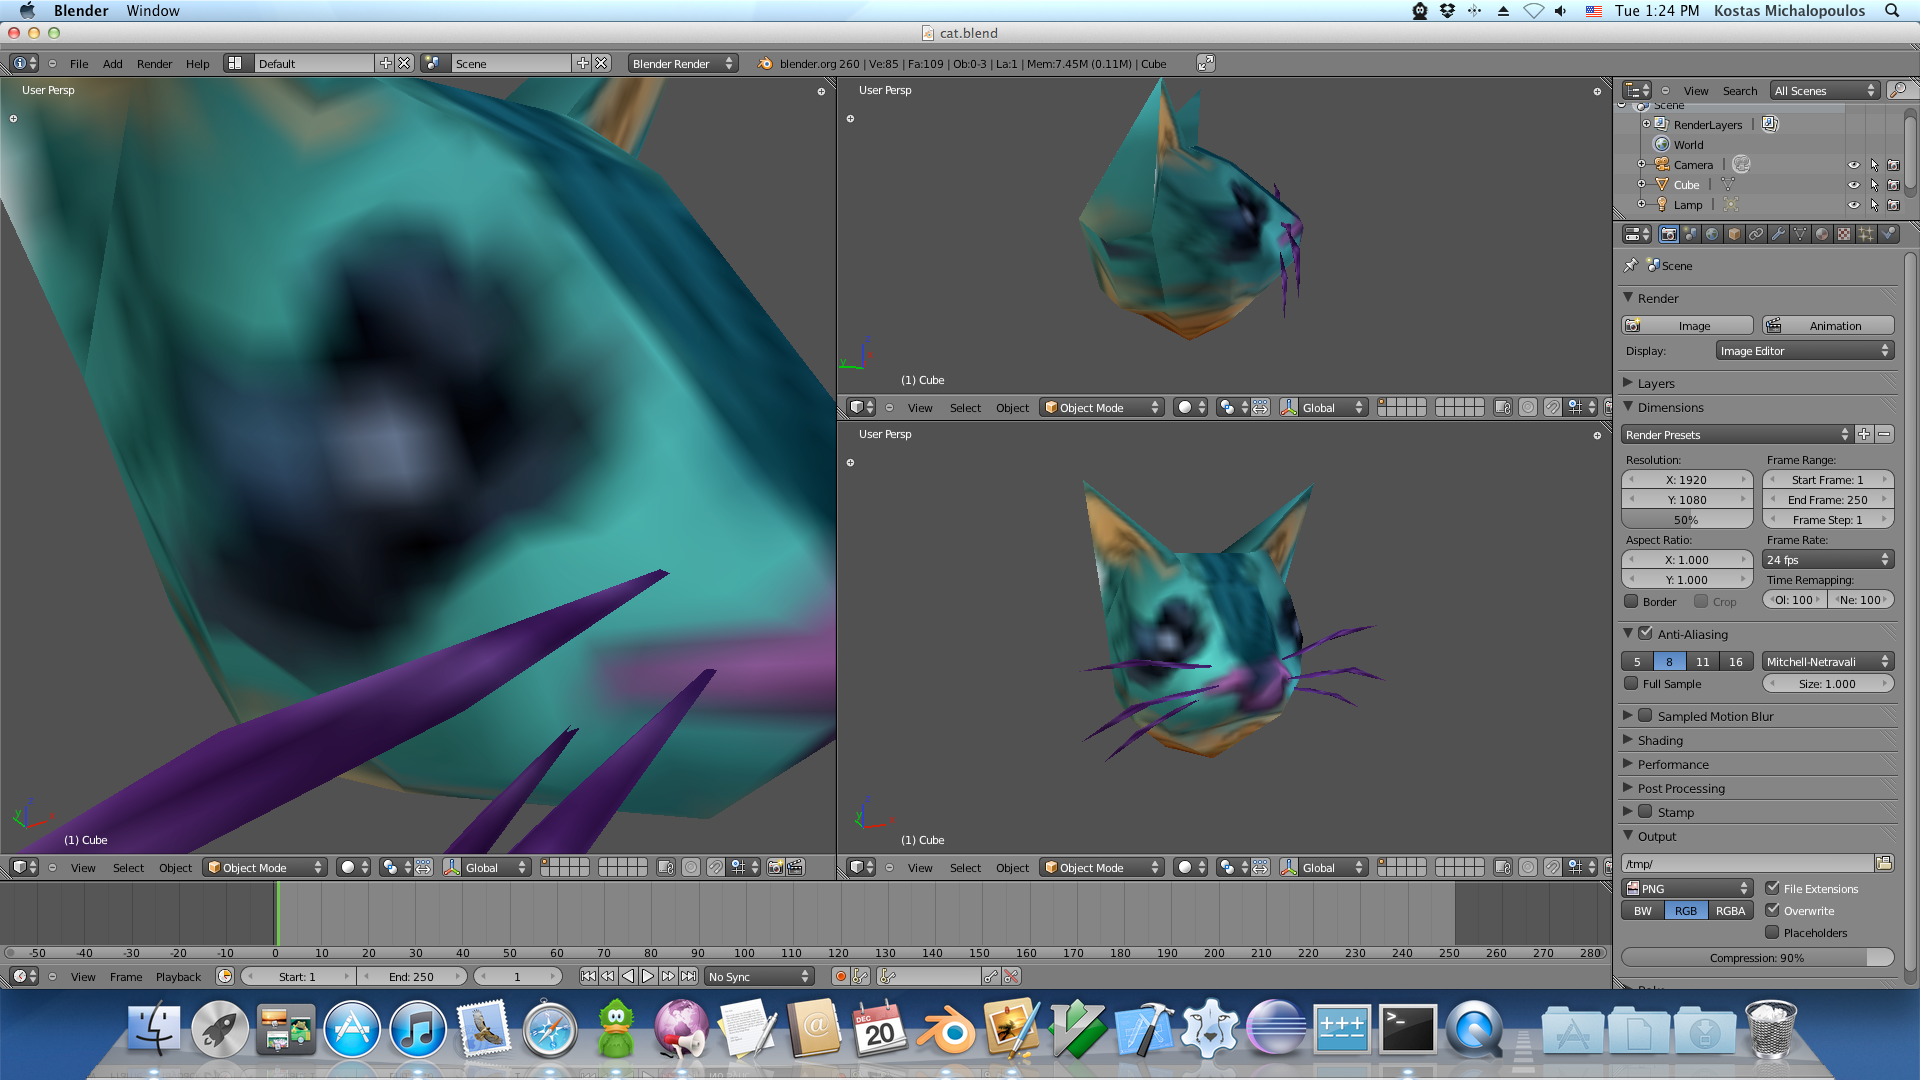Select RGBA color mode button
The width and height of the screenshot is (1920, 1080).
[1730, 910]
